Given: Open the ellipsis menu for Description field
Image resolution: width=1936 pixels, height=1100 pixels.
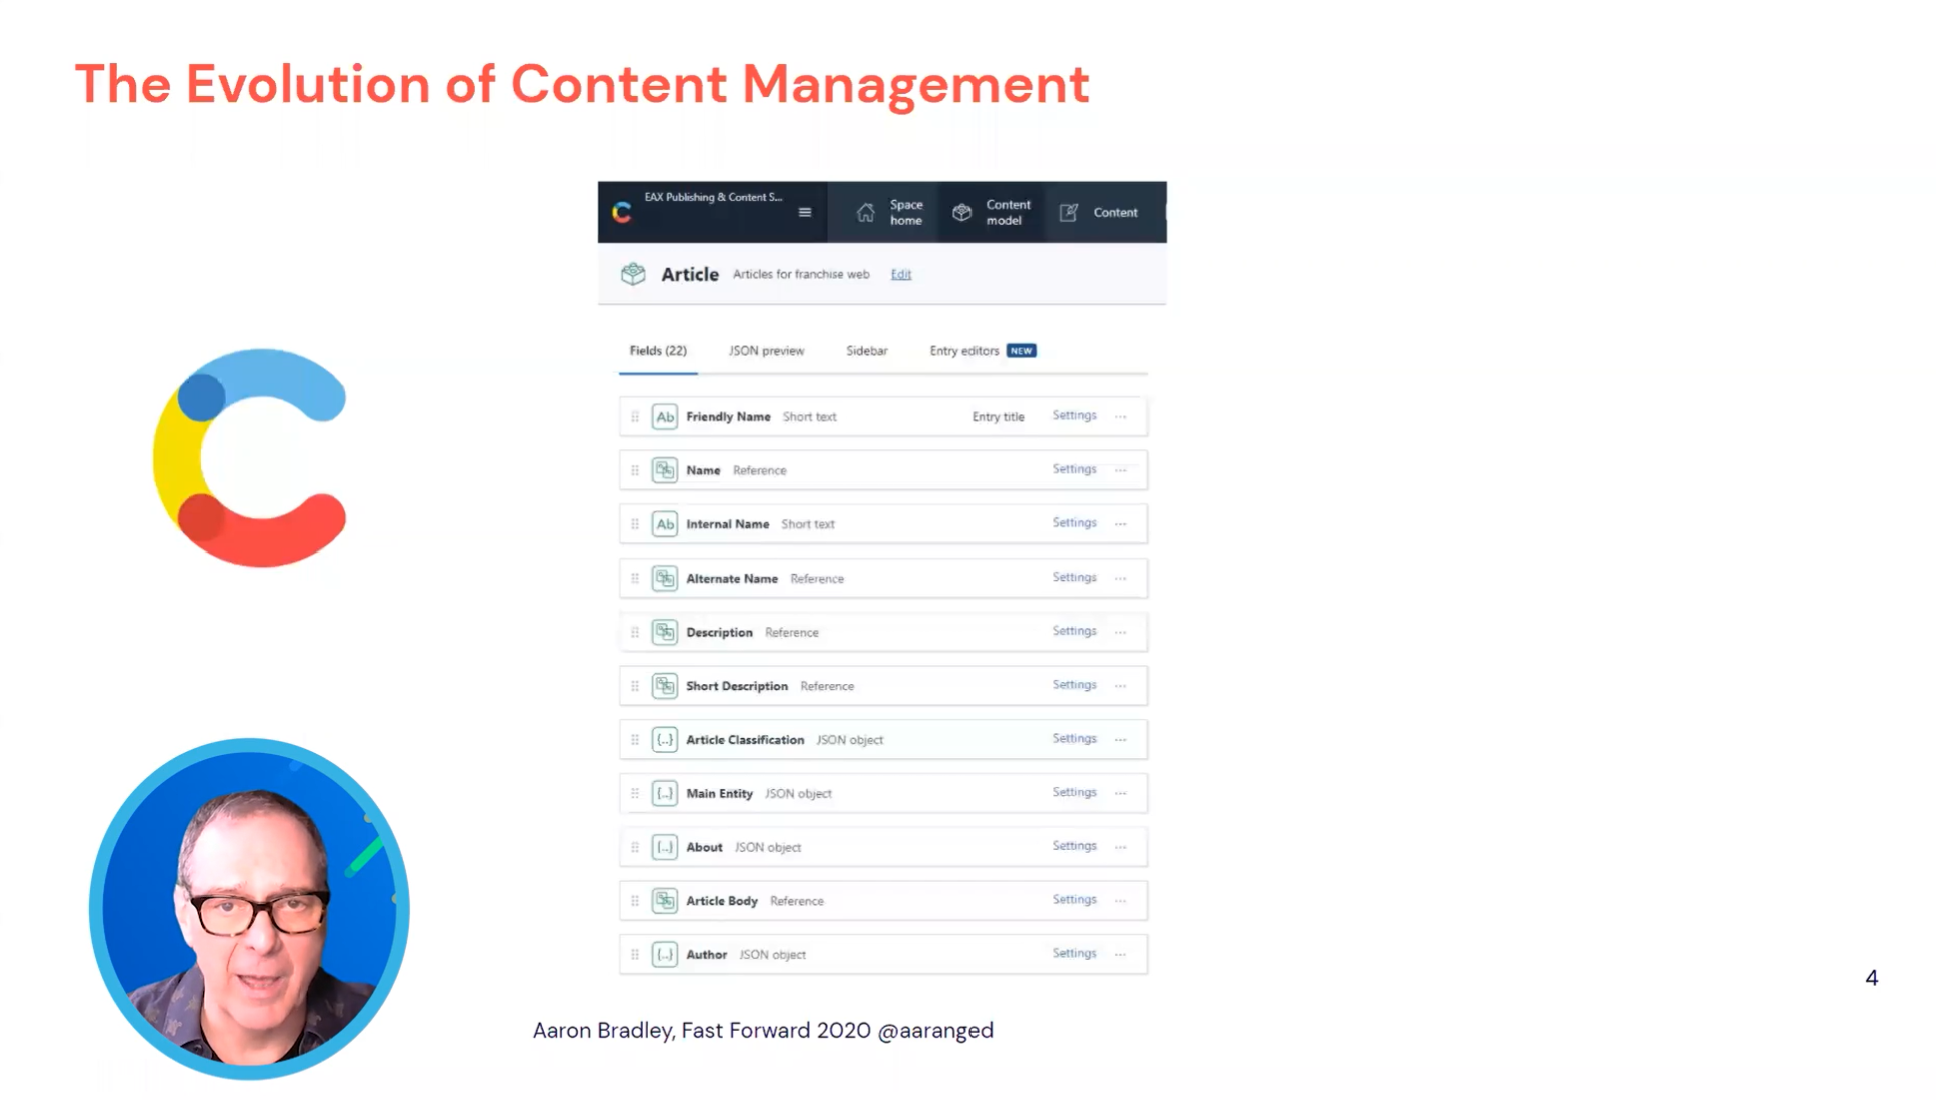Looking at the screenshot, I should pos(1121,632).
